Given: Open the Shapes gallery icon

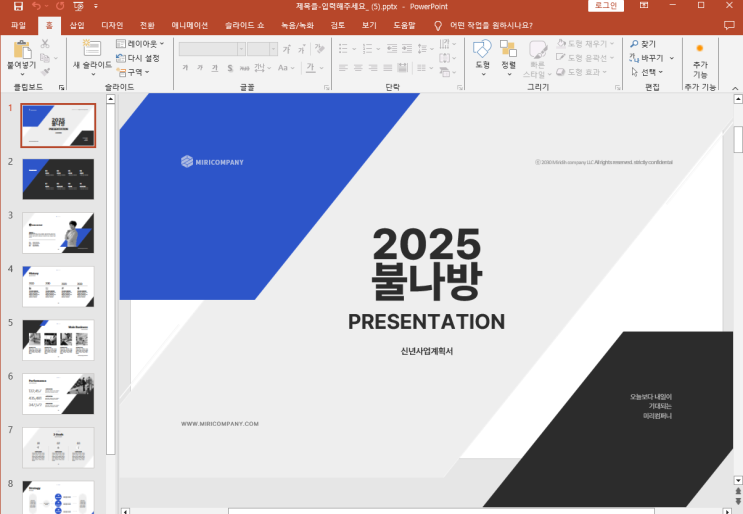Looking at the screenshot, I should click(x=482, y=48).
